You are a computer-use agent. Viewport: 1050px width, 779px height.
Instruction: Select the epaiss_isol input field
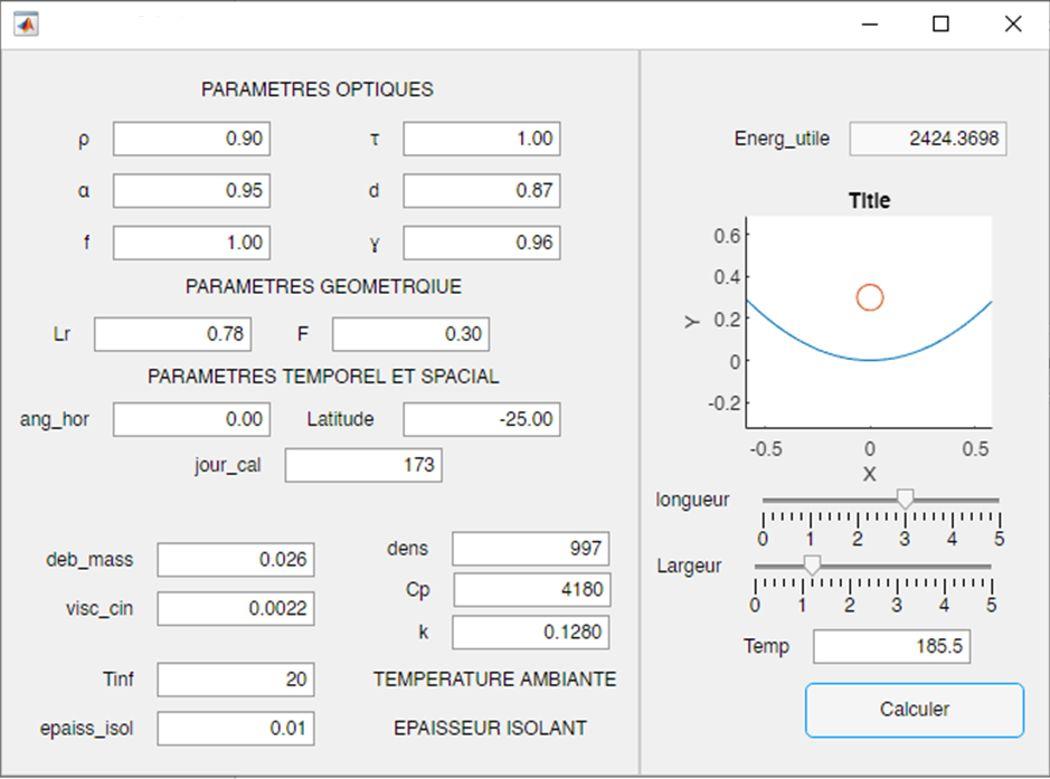pos(236,728)
